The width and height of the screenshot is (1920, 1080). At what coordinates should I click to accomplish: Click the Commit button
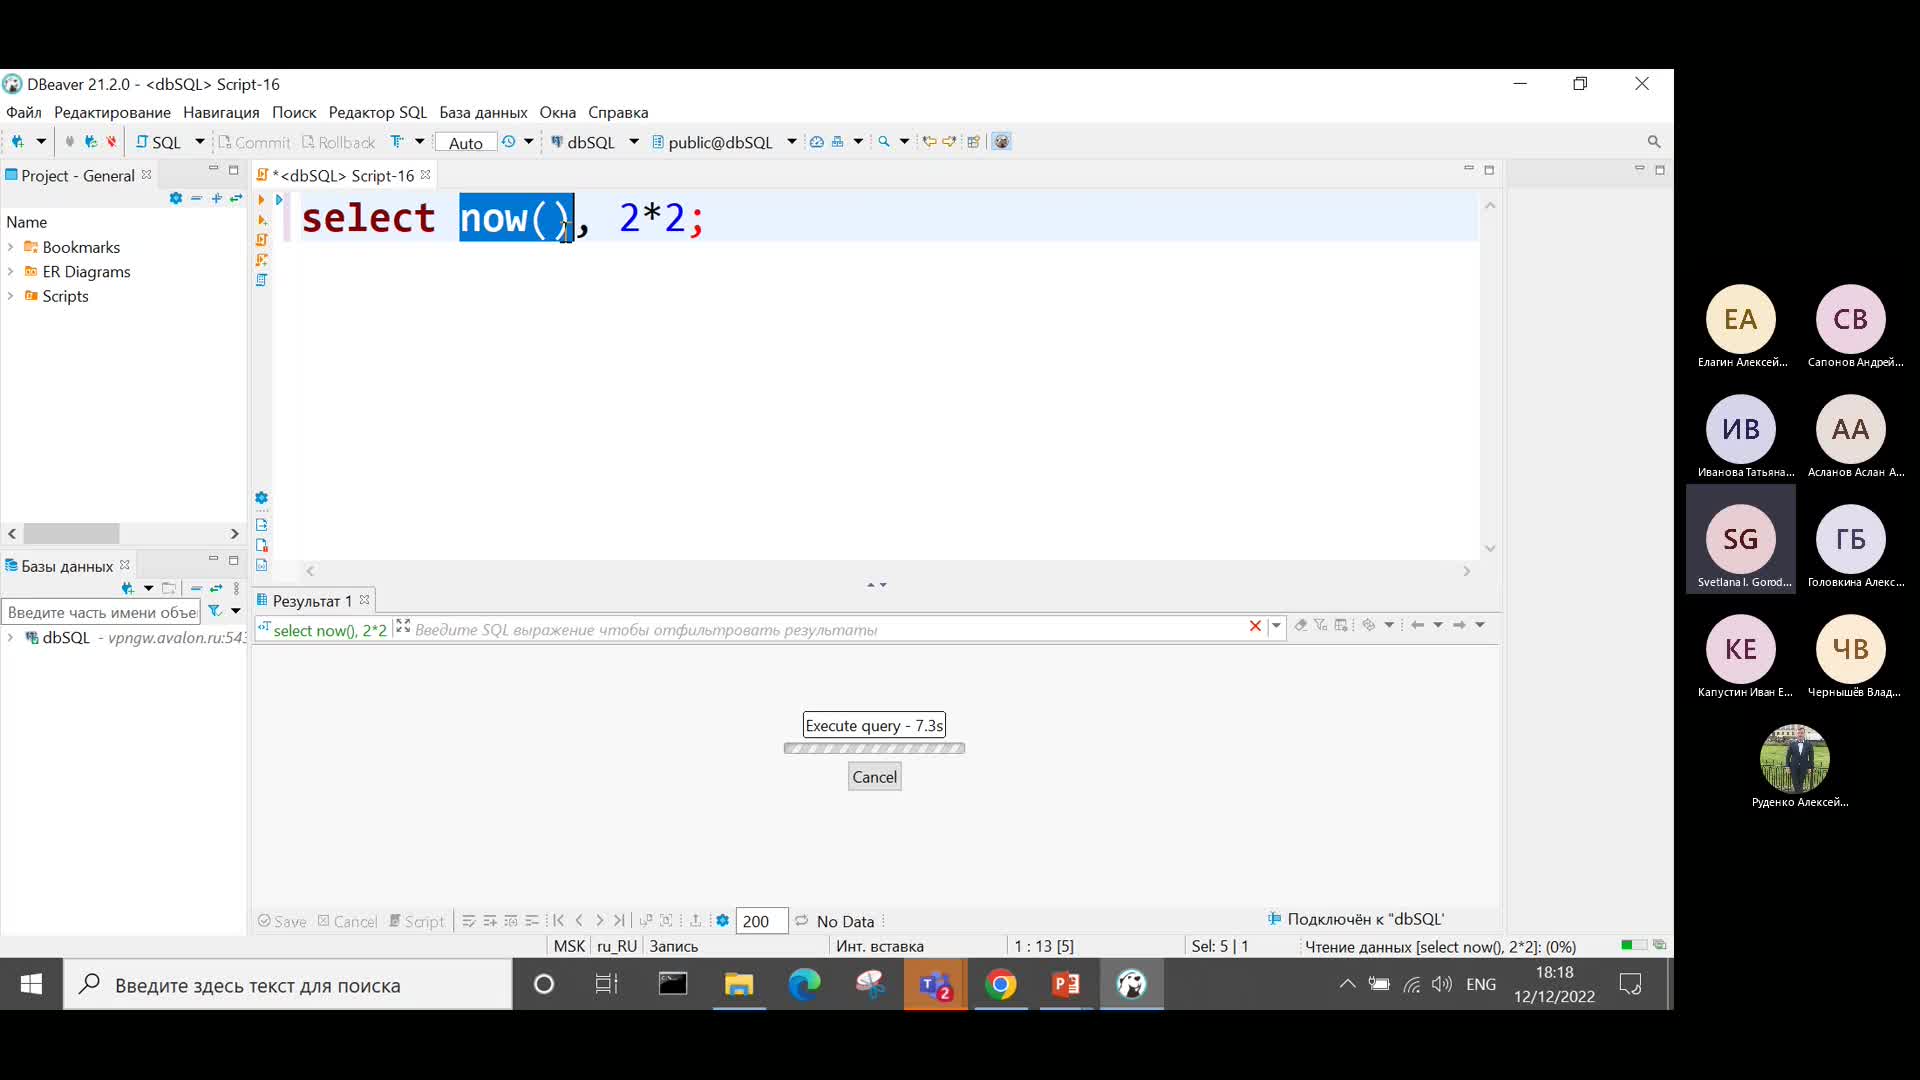click(254, 143)
